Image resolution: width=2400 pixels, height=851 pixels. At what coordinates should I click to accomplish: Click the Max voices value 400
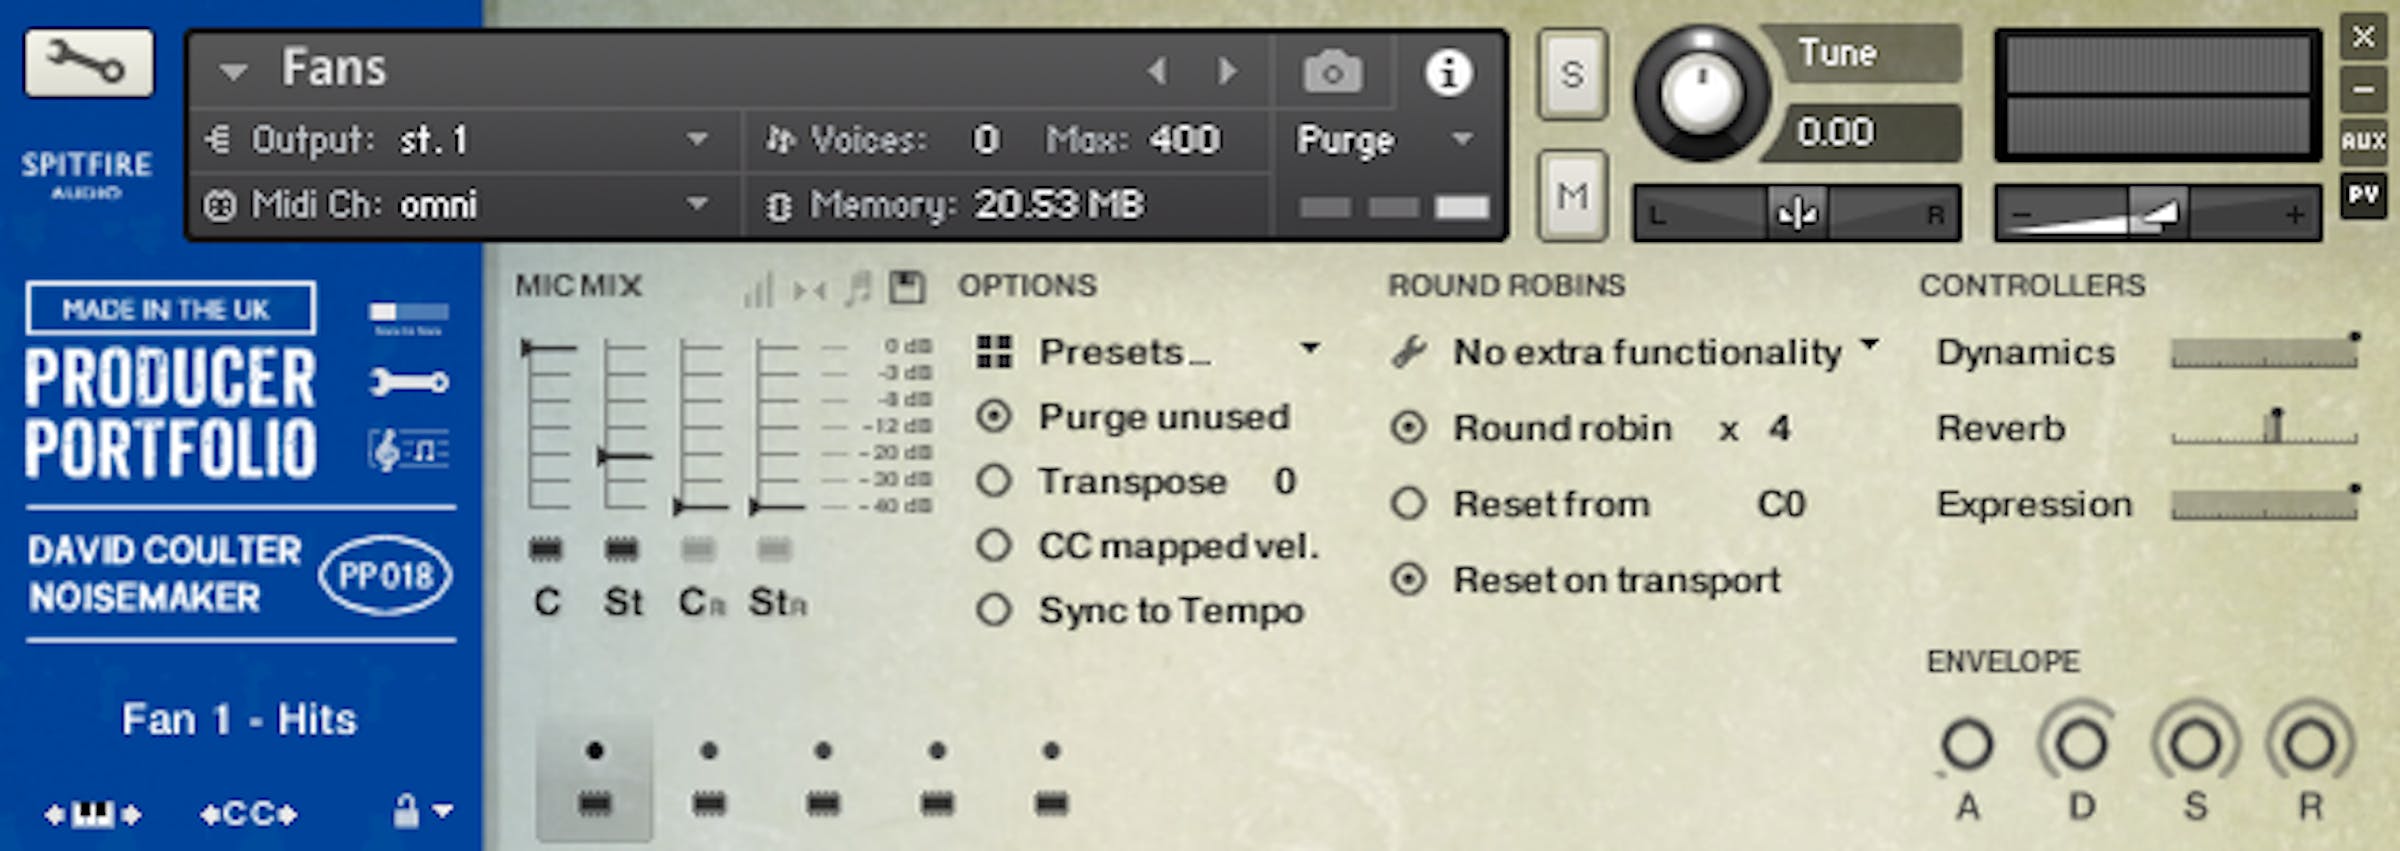(x=1184, y=139)
